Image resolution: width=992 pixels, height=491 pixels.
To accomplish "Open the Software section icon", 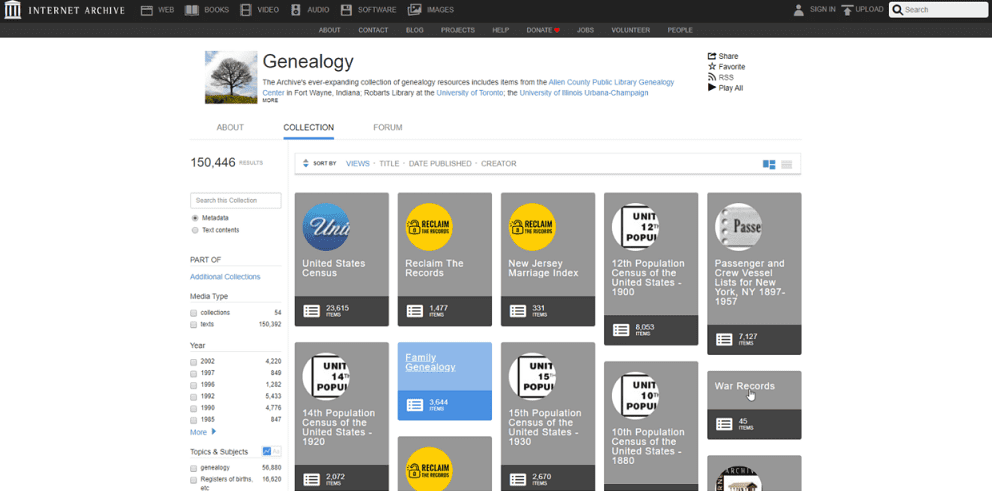I will point(346,10).
